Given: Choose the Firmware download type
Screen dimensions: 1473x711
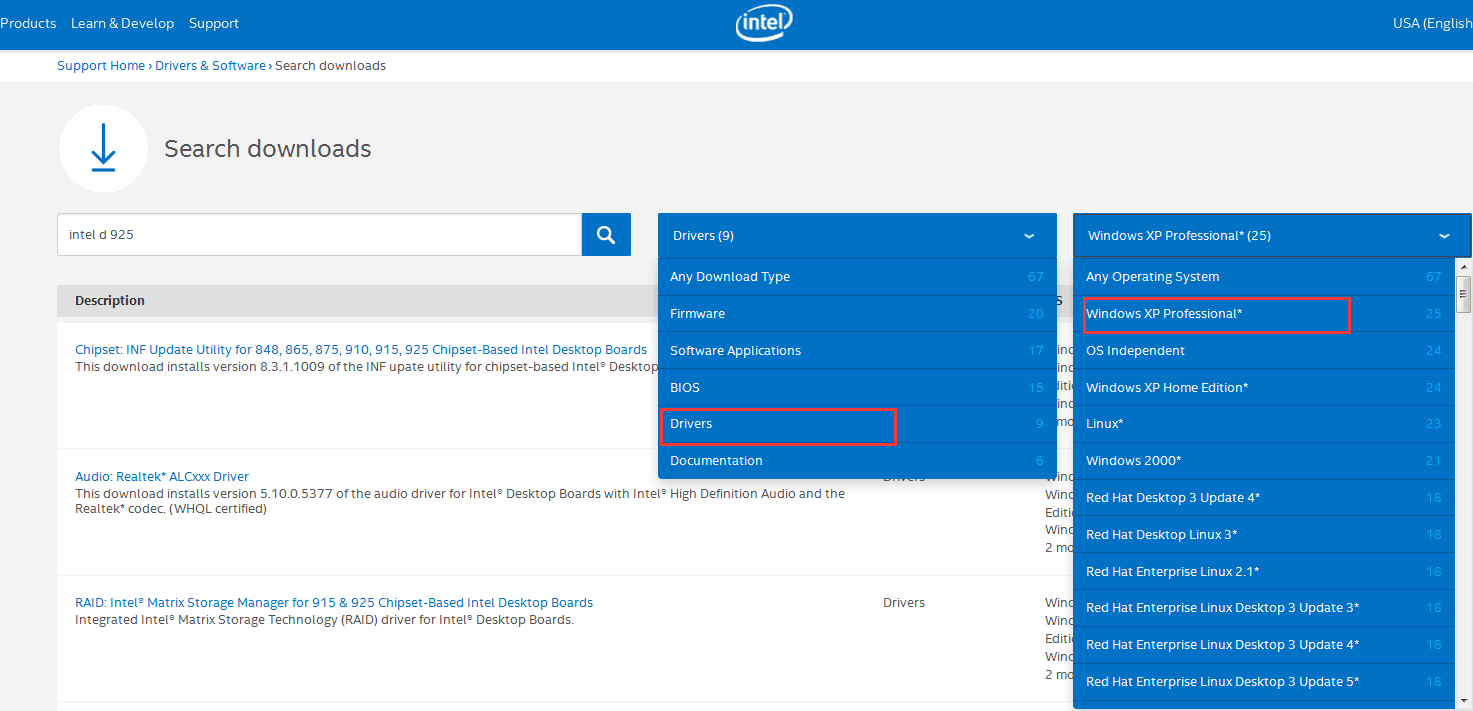Looking at the screenshot, I should coord(857,314).
